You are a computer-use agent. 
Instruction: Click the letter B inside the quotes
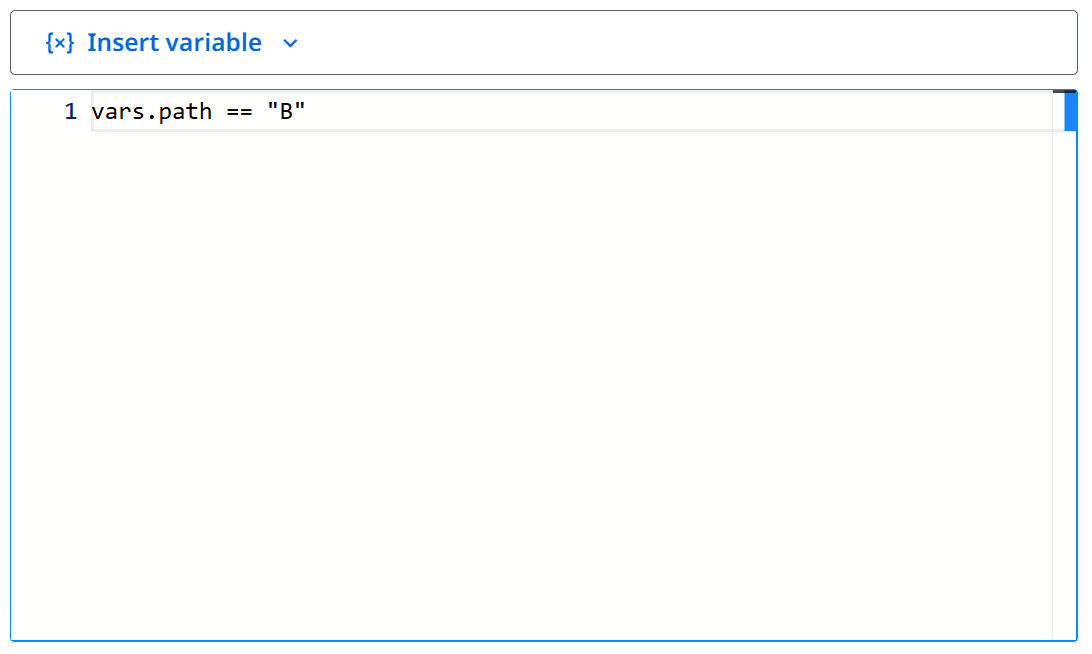point(286,111)
